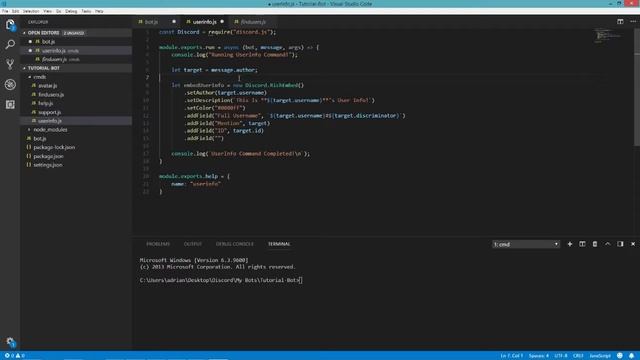Click the feedback smiley in status bar
Screen dimensions: 640x360
(620, 356)
